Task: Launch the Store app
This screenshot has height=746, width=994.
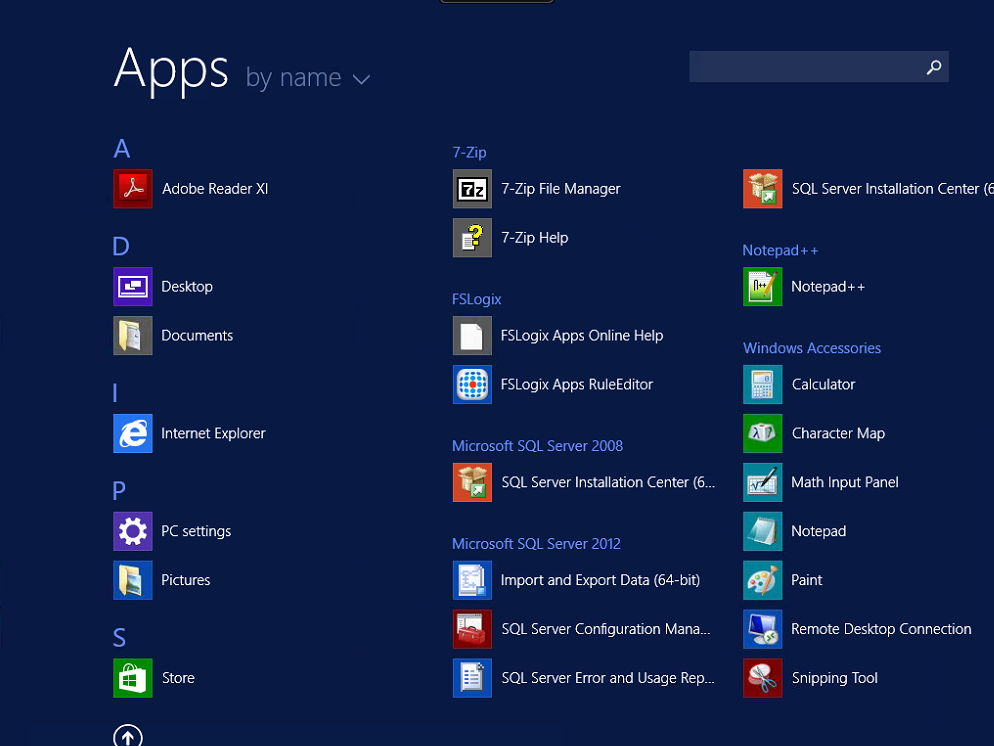Action: 154,678
